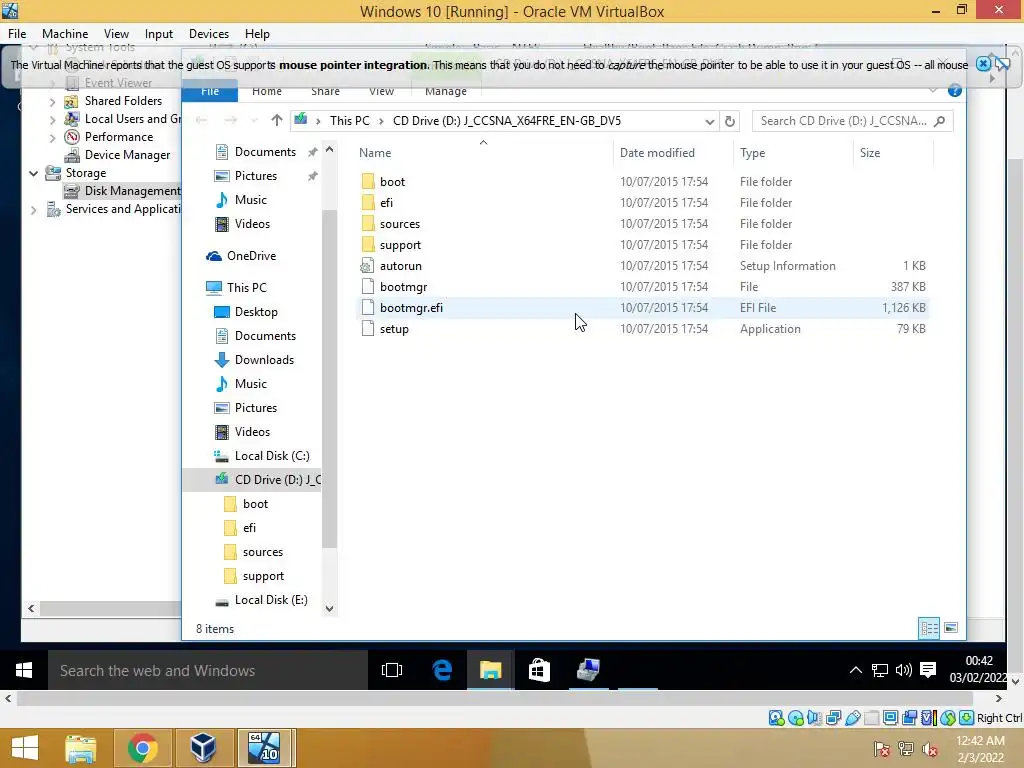
Task: Click Search the web and Windows box
Action: (x=208, y=670)
